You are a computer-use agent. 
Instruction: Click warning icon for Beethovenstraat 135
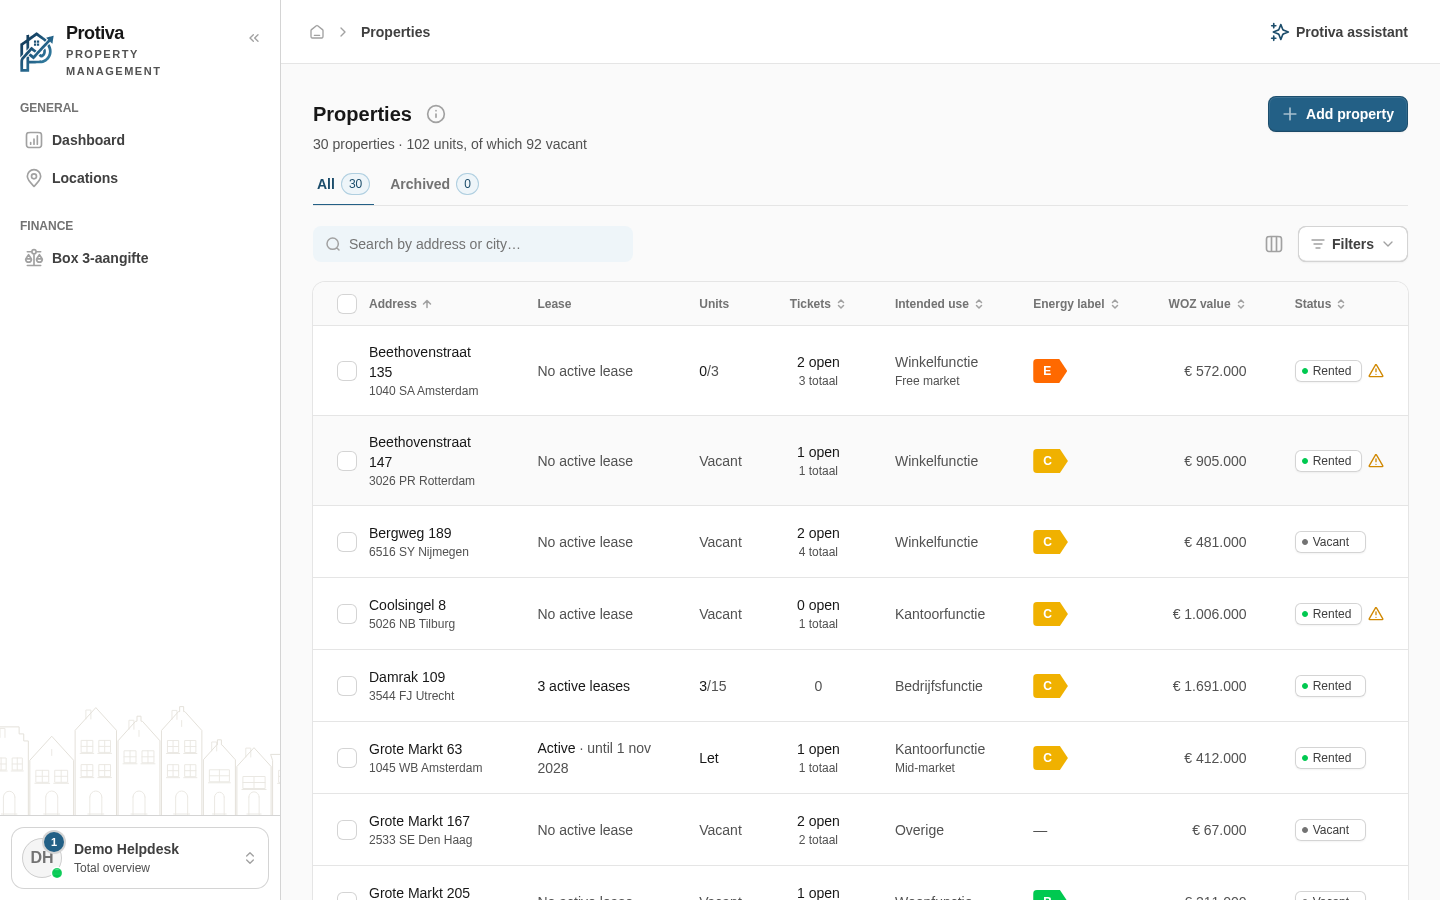(1376, 371)
